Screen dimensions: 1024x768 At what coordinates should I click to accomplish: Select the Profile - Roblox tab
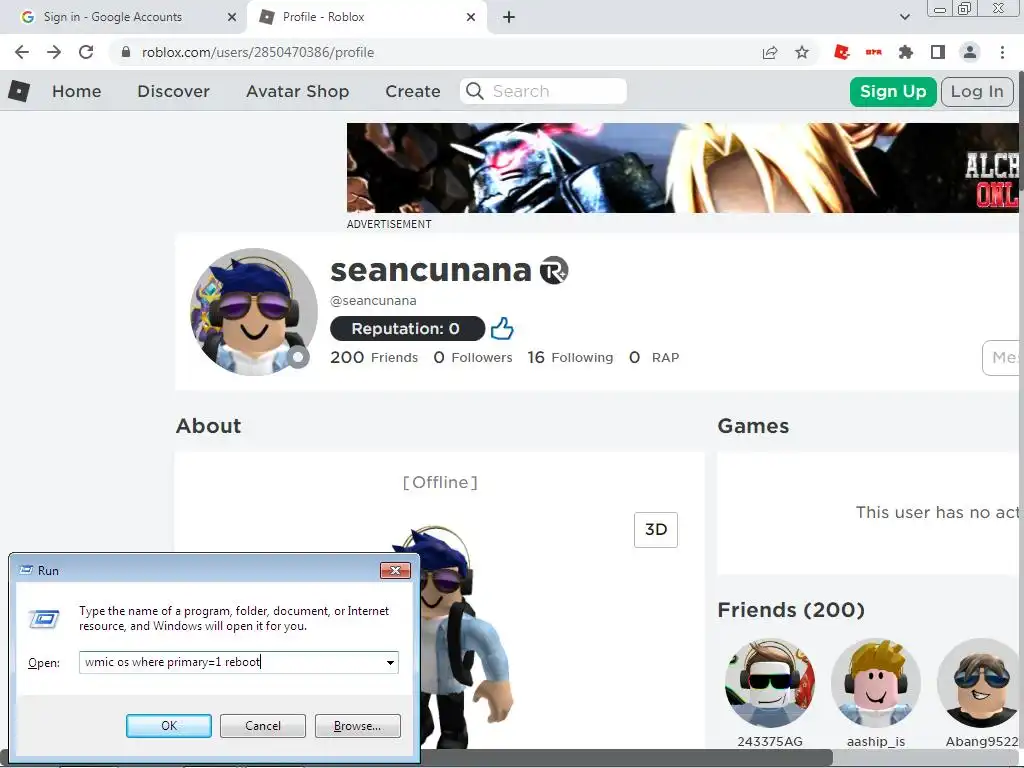coord(366,17)
